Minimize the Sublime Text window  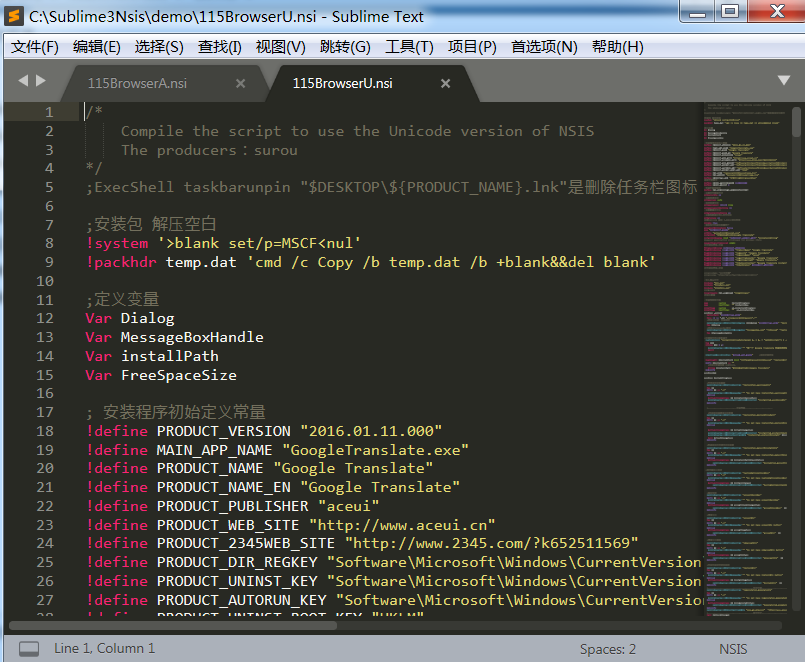coord(697,11)
